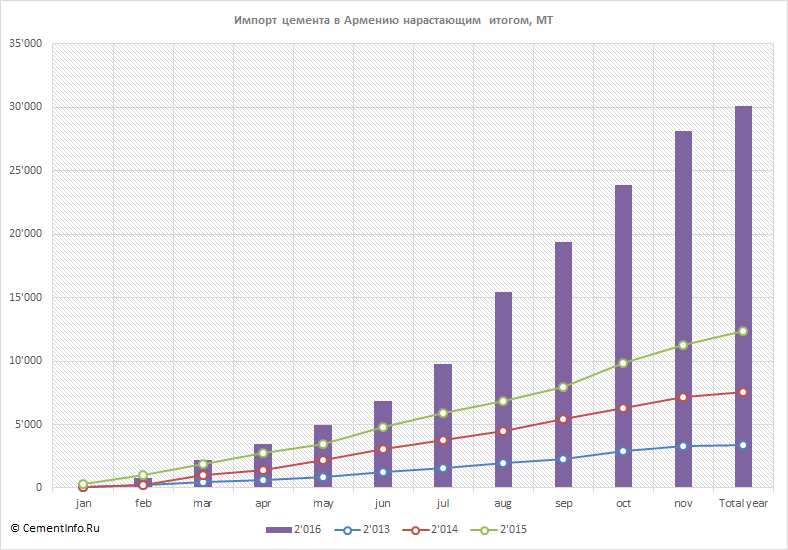
Task: Click the green 2'015 marker at Total year
Action: click(743, 331)
